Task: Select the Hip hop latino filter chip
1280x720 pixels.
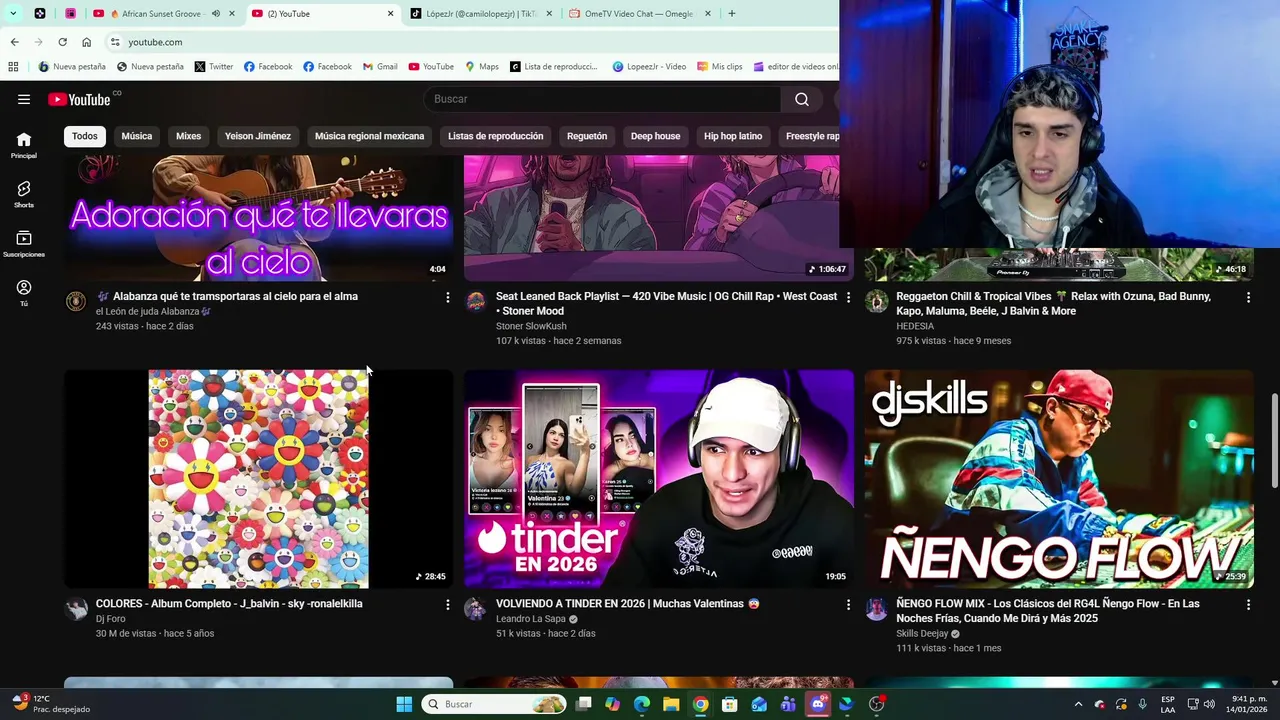Action: (733, 136)
